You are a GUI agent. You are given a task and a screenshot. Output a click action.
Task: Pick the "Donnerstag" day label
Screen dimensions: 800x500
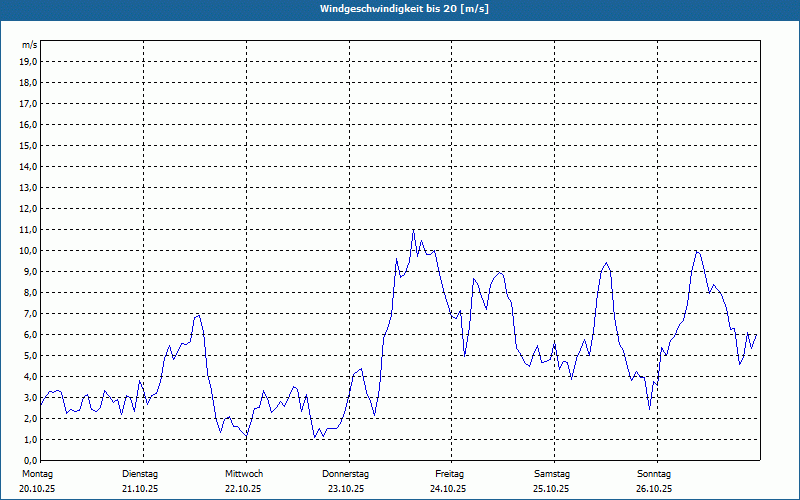point(346,473)
